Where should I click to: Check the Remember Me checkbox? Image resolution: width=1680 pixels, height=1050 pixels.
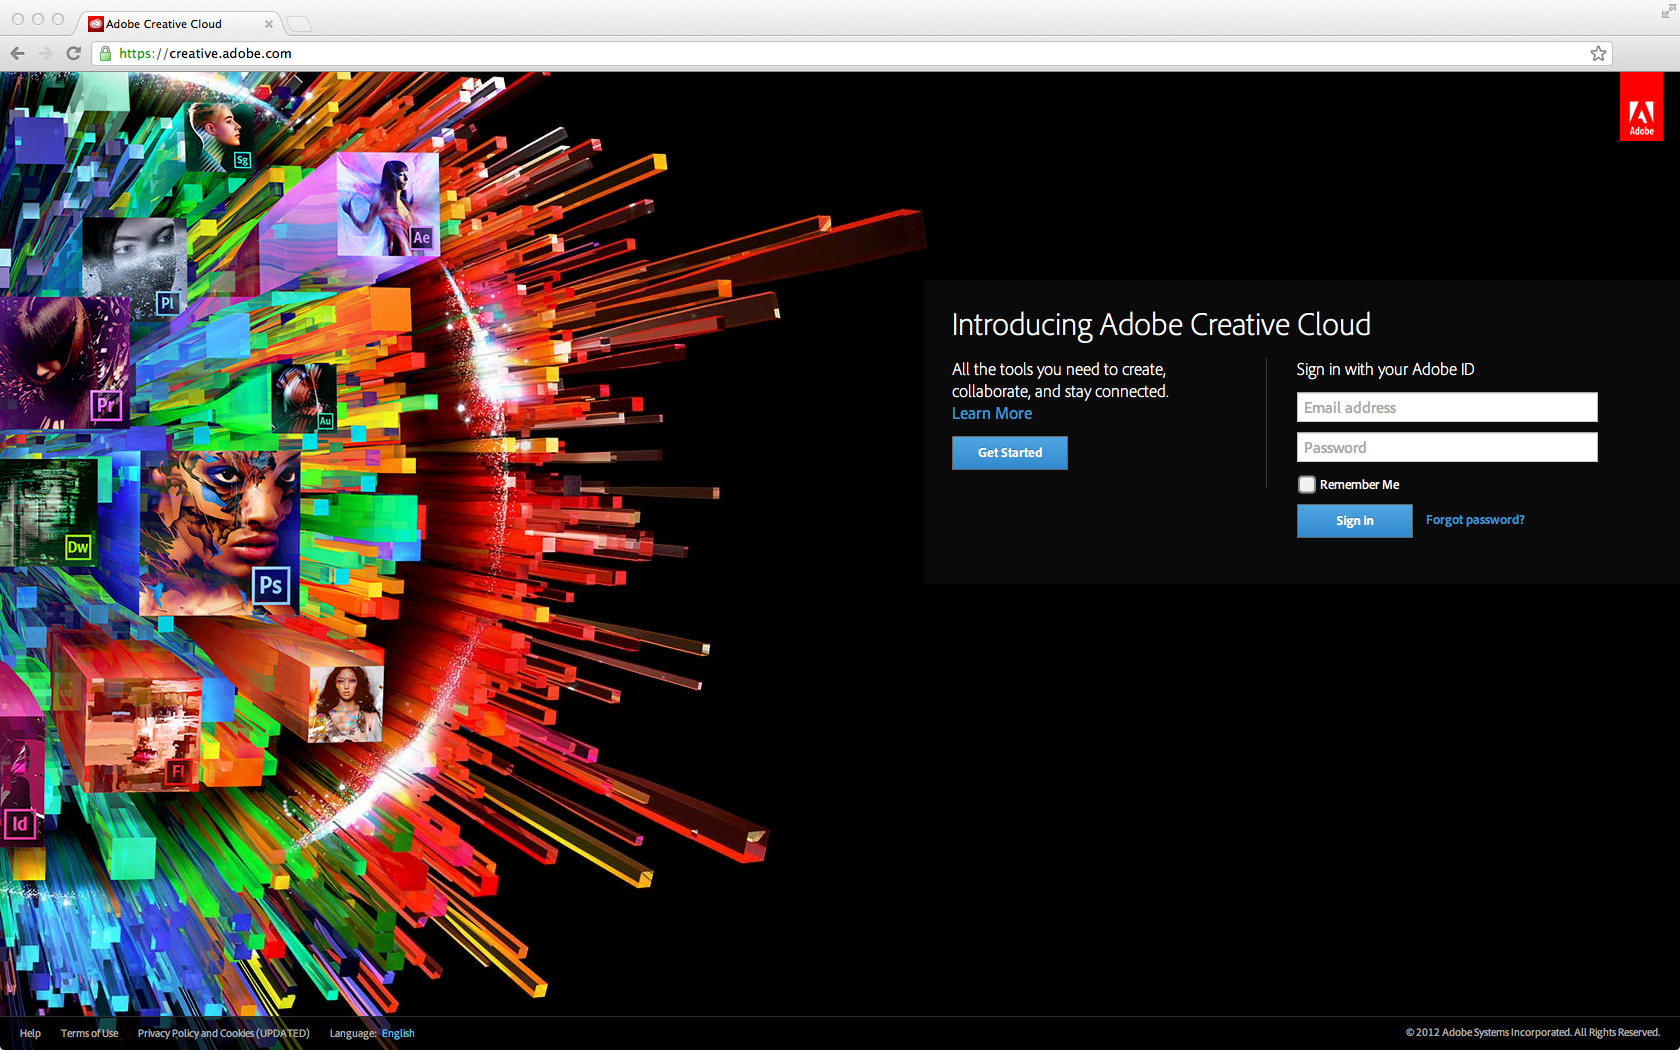tap(1307, 485)
